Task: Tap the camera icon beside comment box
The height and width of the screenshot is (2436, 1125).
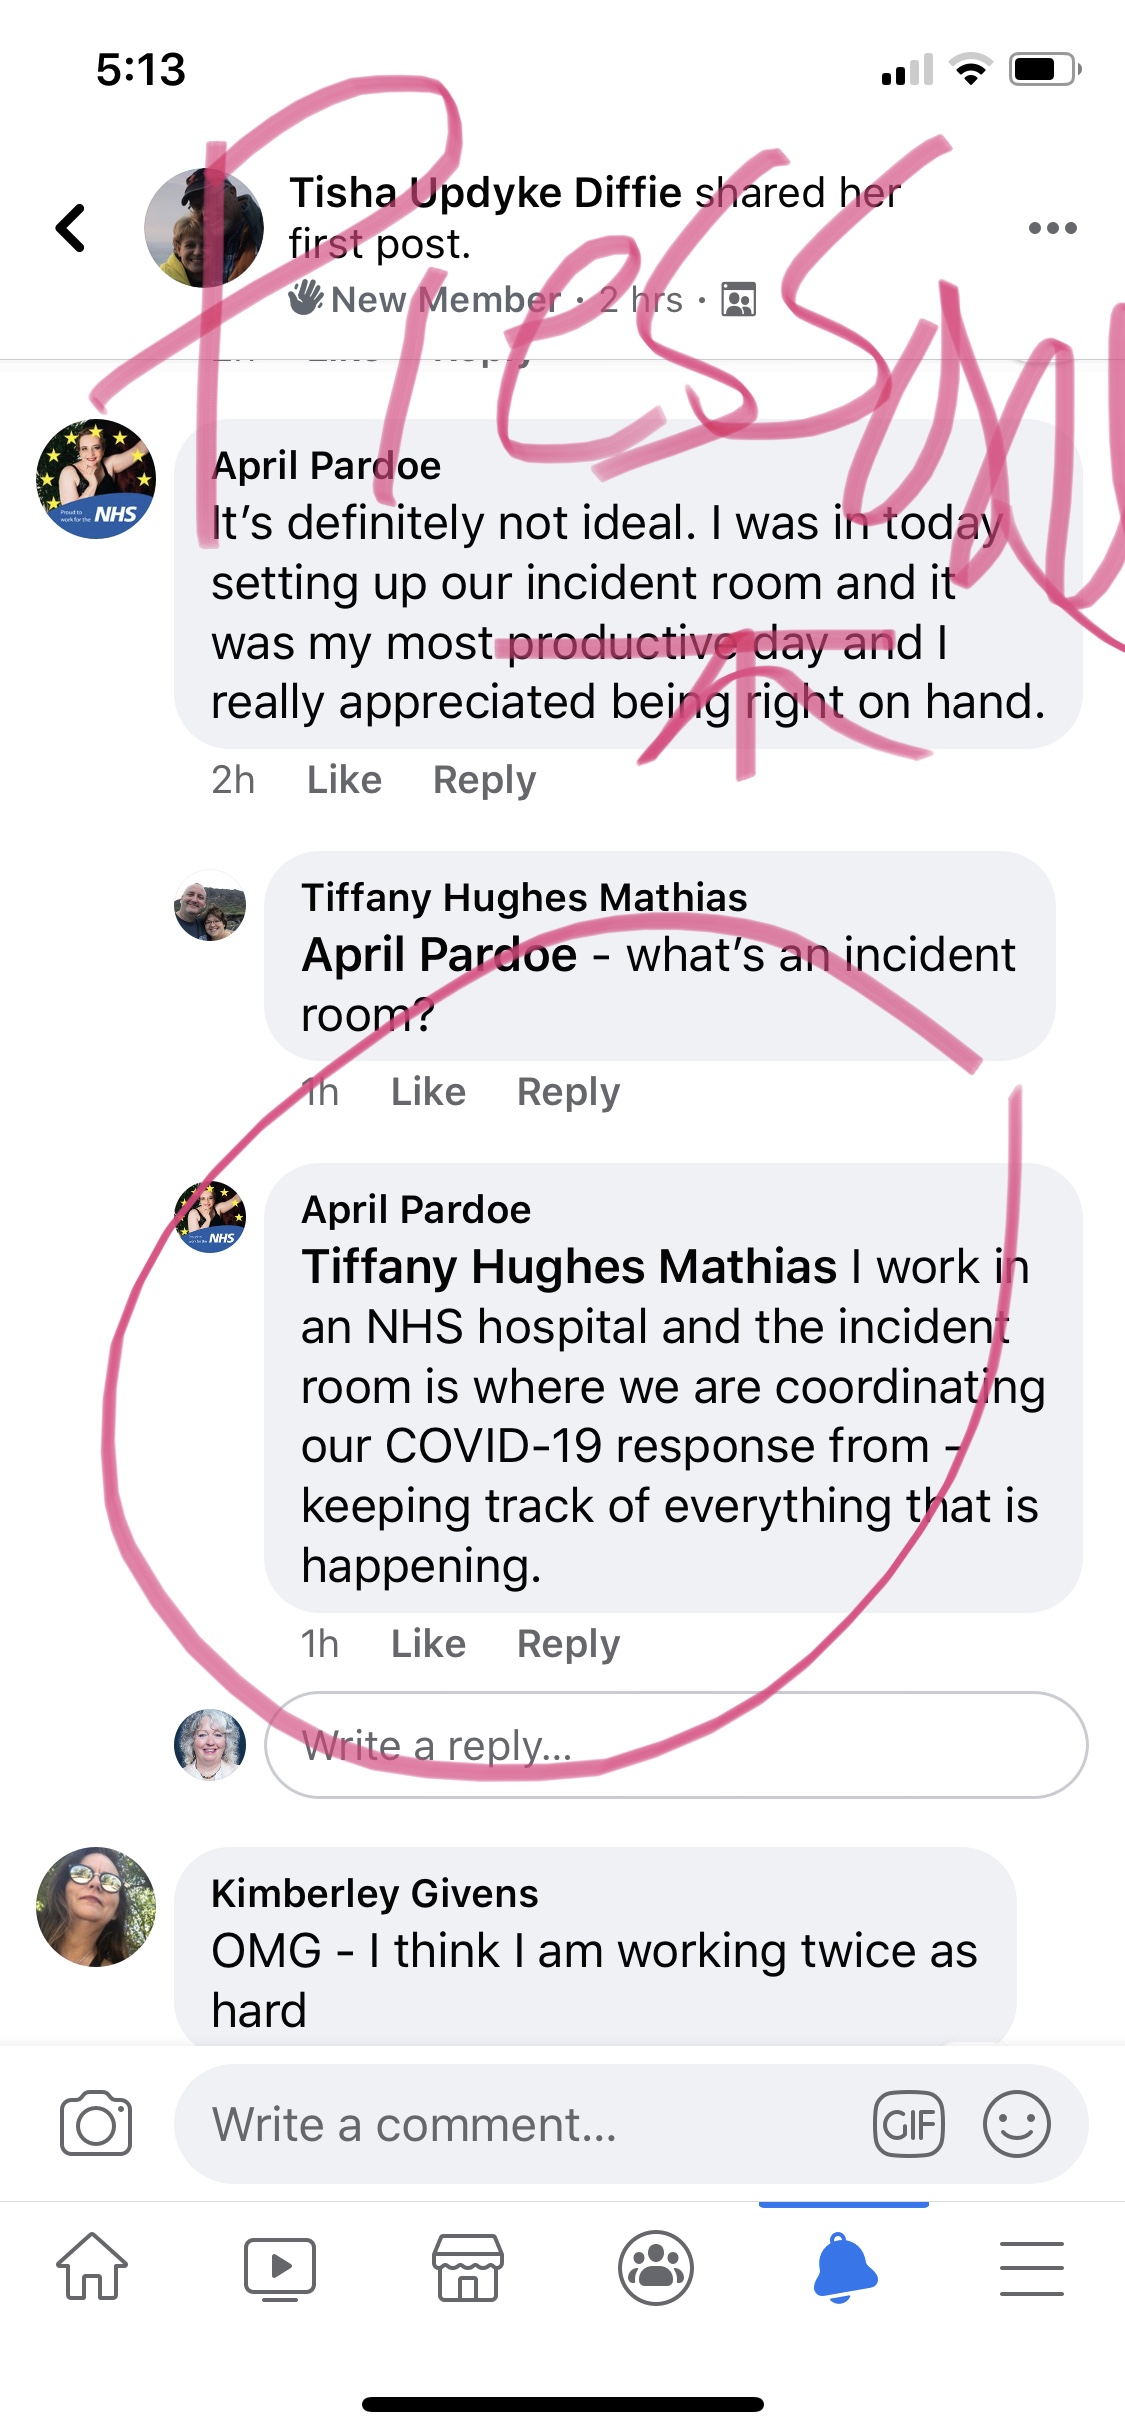Action: (x=96, y=2124)
